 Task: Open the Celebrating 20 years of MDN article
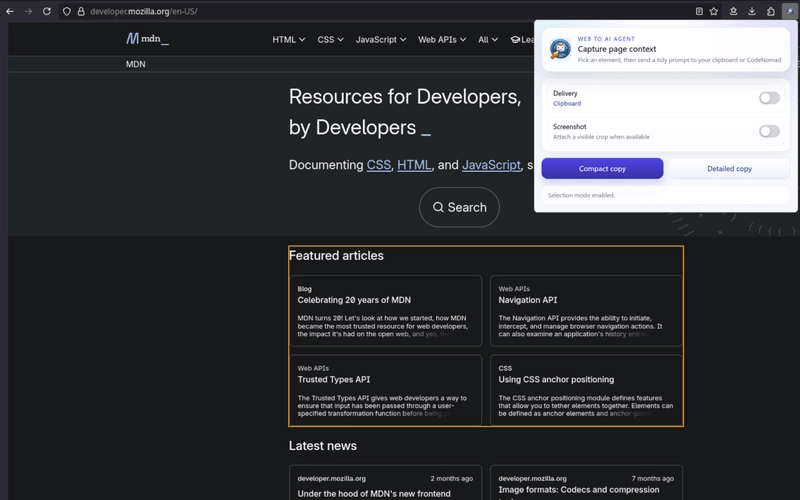click(354, 300)
